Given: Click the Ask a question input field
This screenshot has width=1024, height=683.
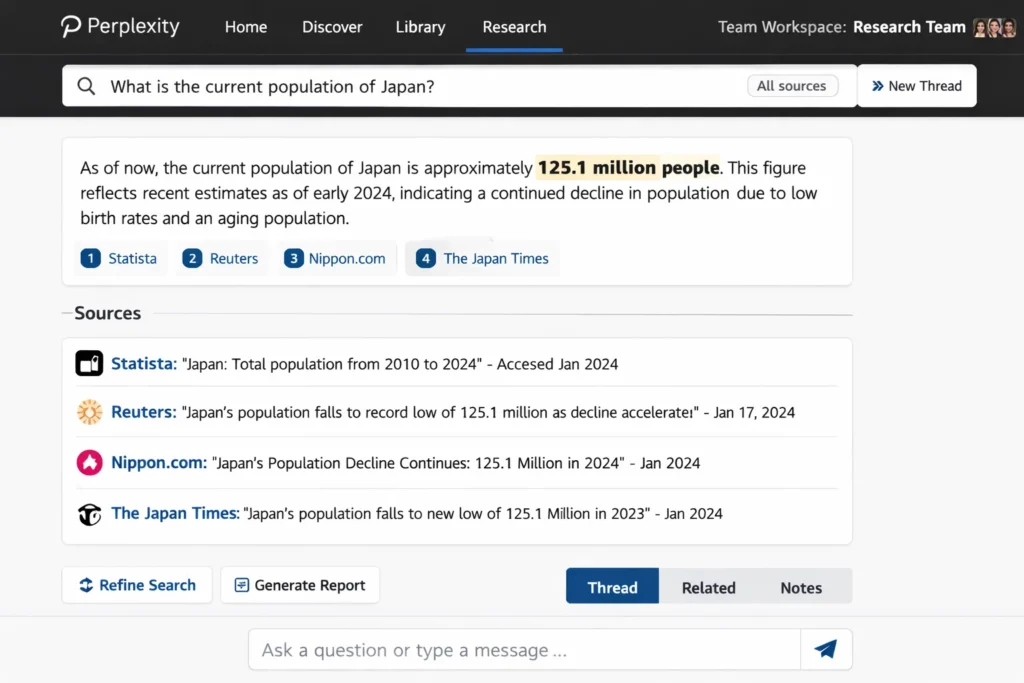Looking at the screenshot, I should coord(520,649).
